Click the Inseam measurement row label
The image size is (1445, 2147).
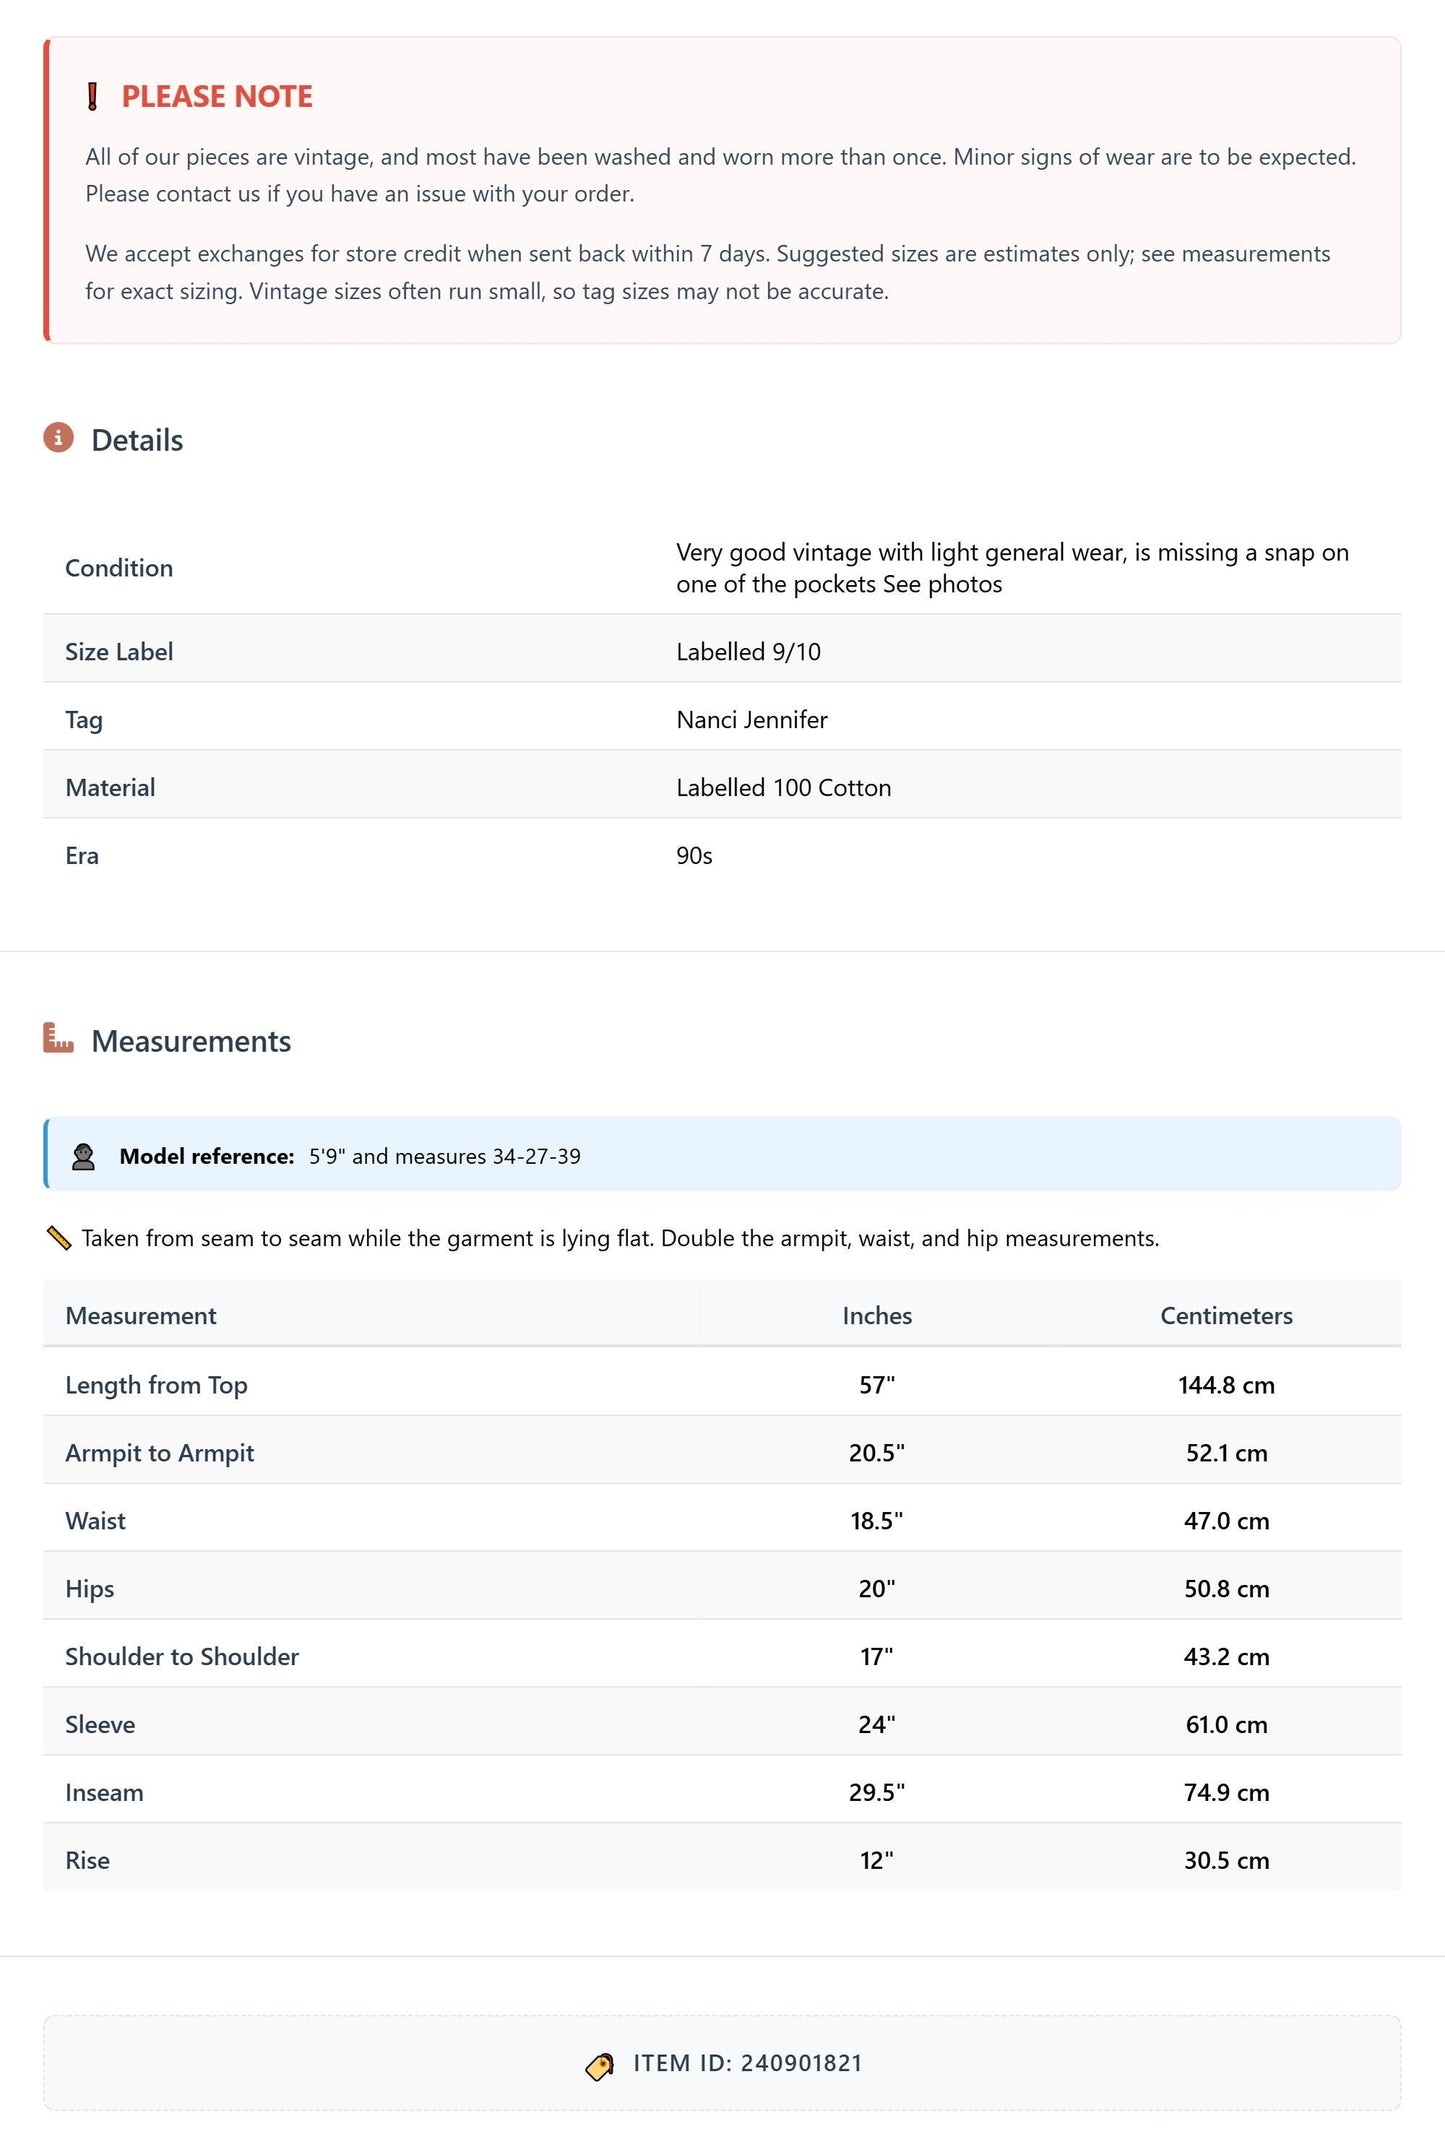coord(104,1793)
